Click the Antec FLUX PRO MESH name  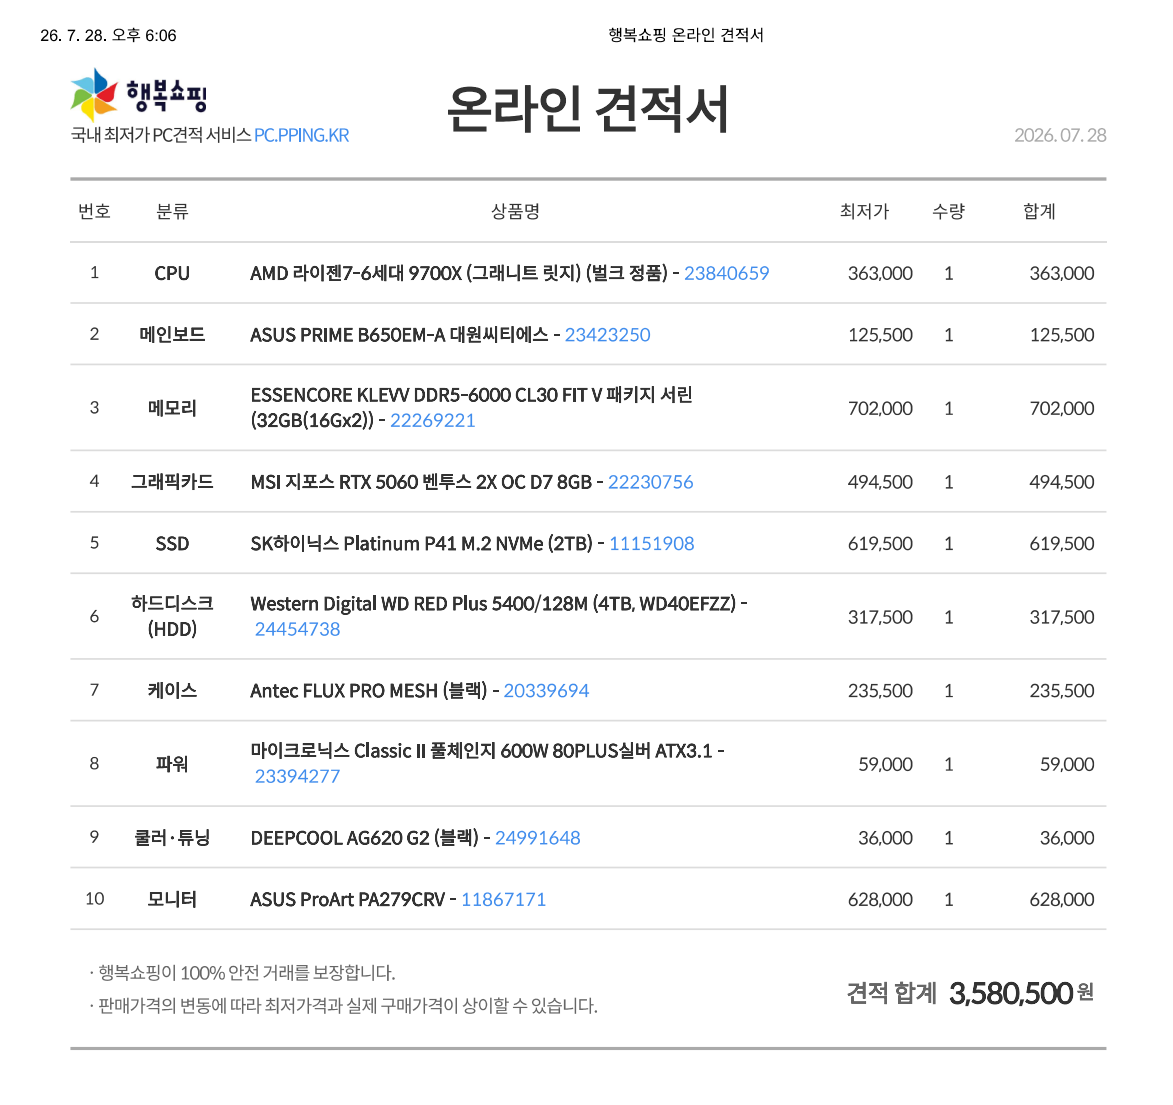click(369, 691)
